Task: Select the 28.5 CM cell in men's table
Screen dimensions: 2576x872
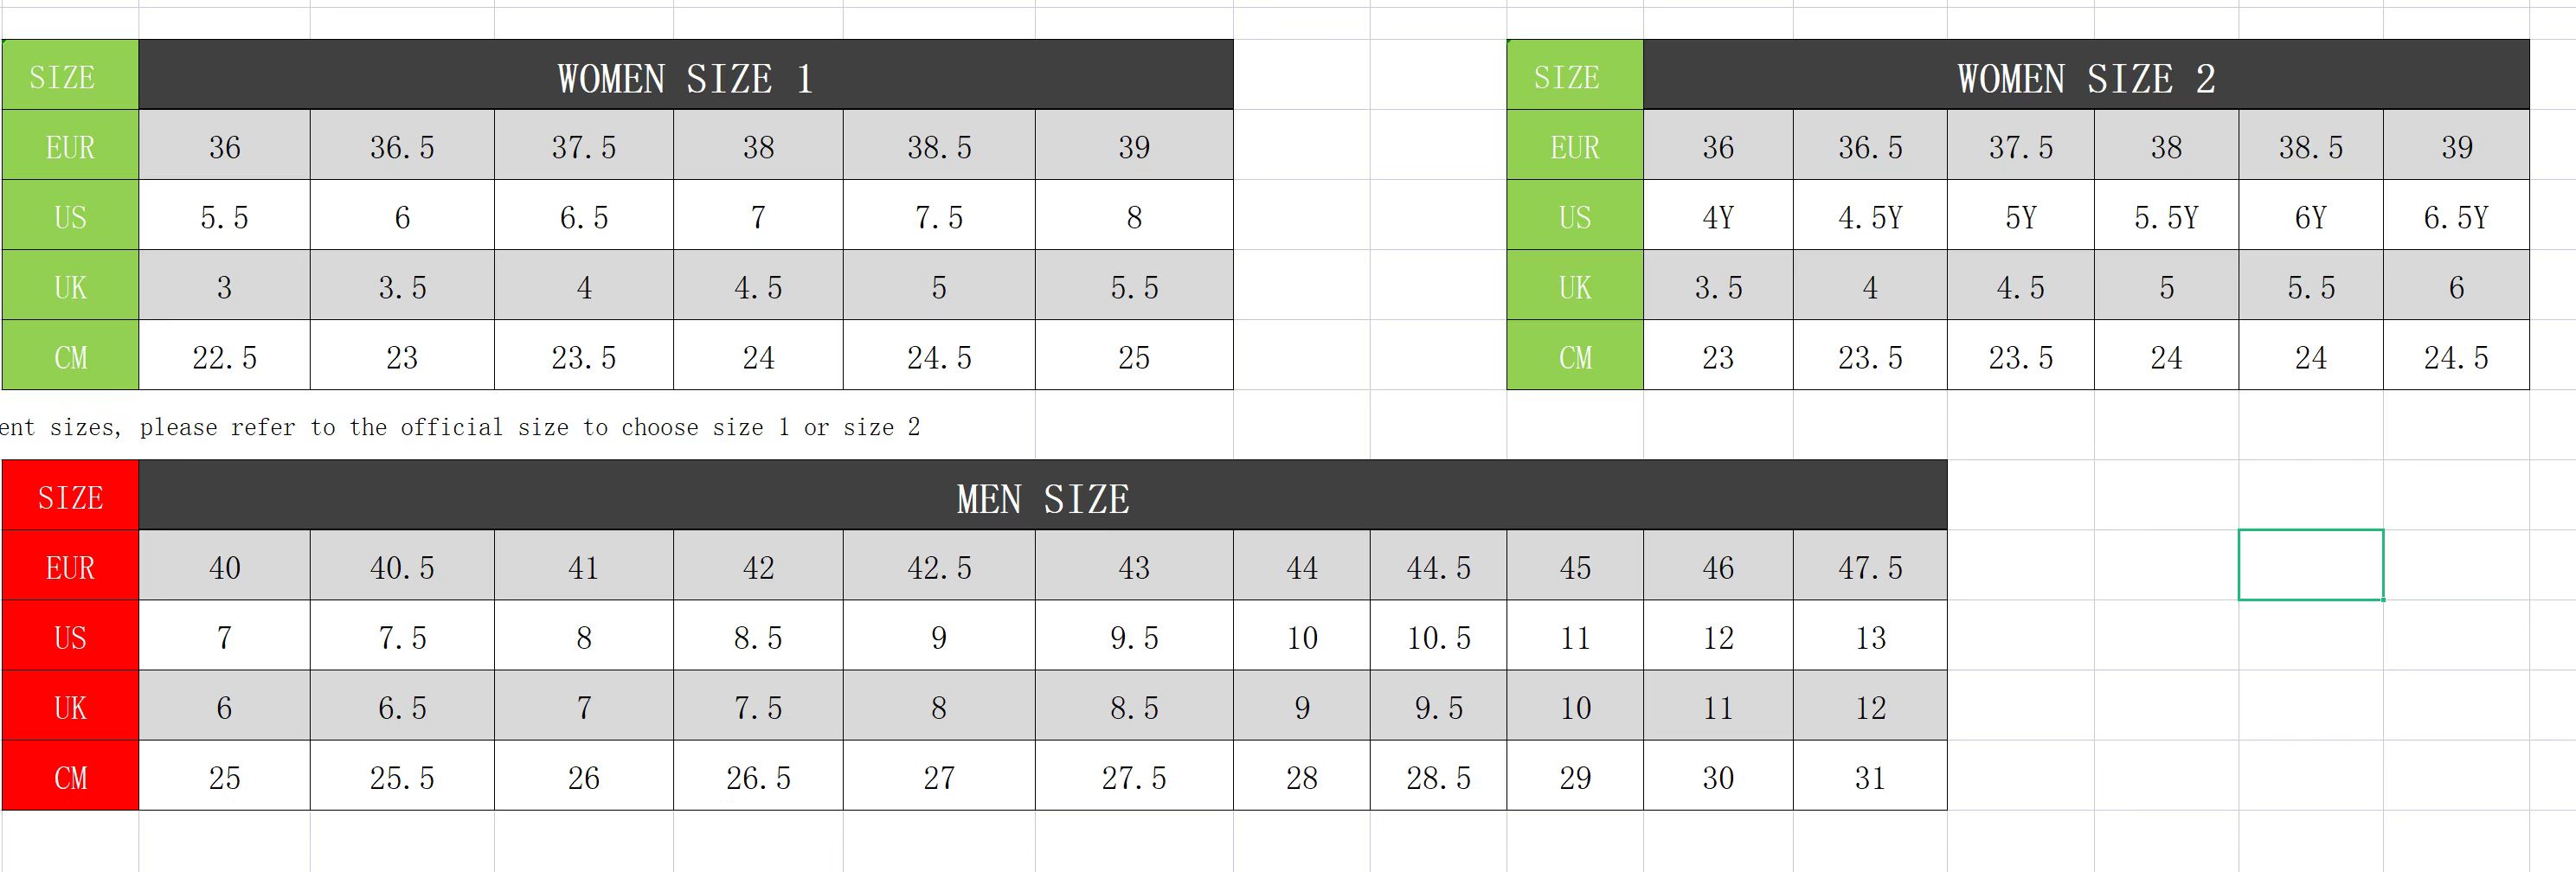Action: click(x=1438, y=776)
